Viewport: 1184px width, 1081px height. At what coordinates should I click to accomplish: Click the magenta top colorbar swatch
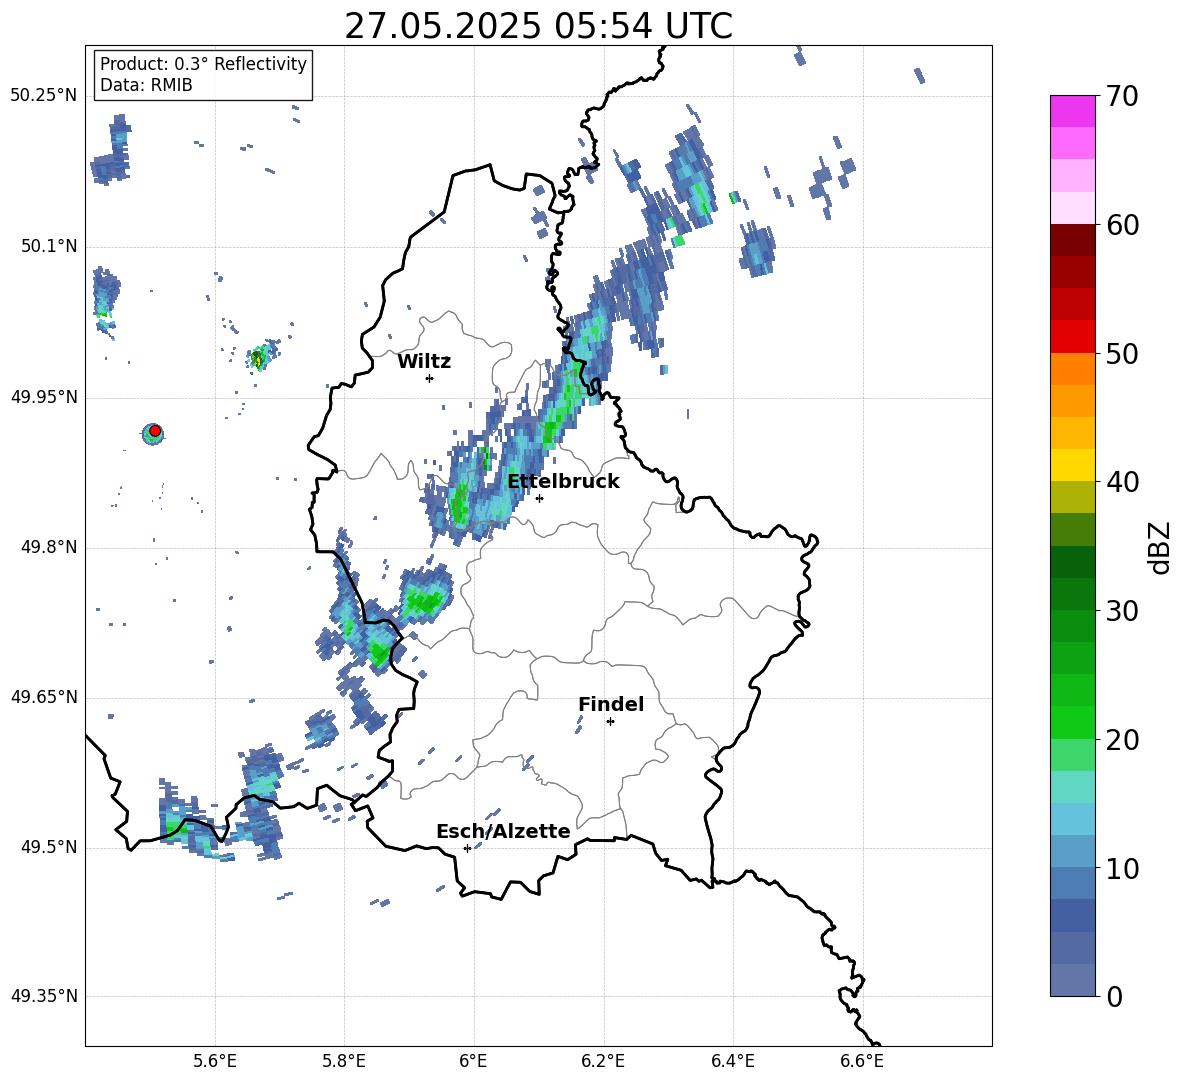1072,111
